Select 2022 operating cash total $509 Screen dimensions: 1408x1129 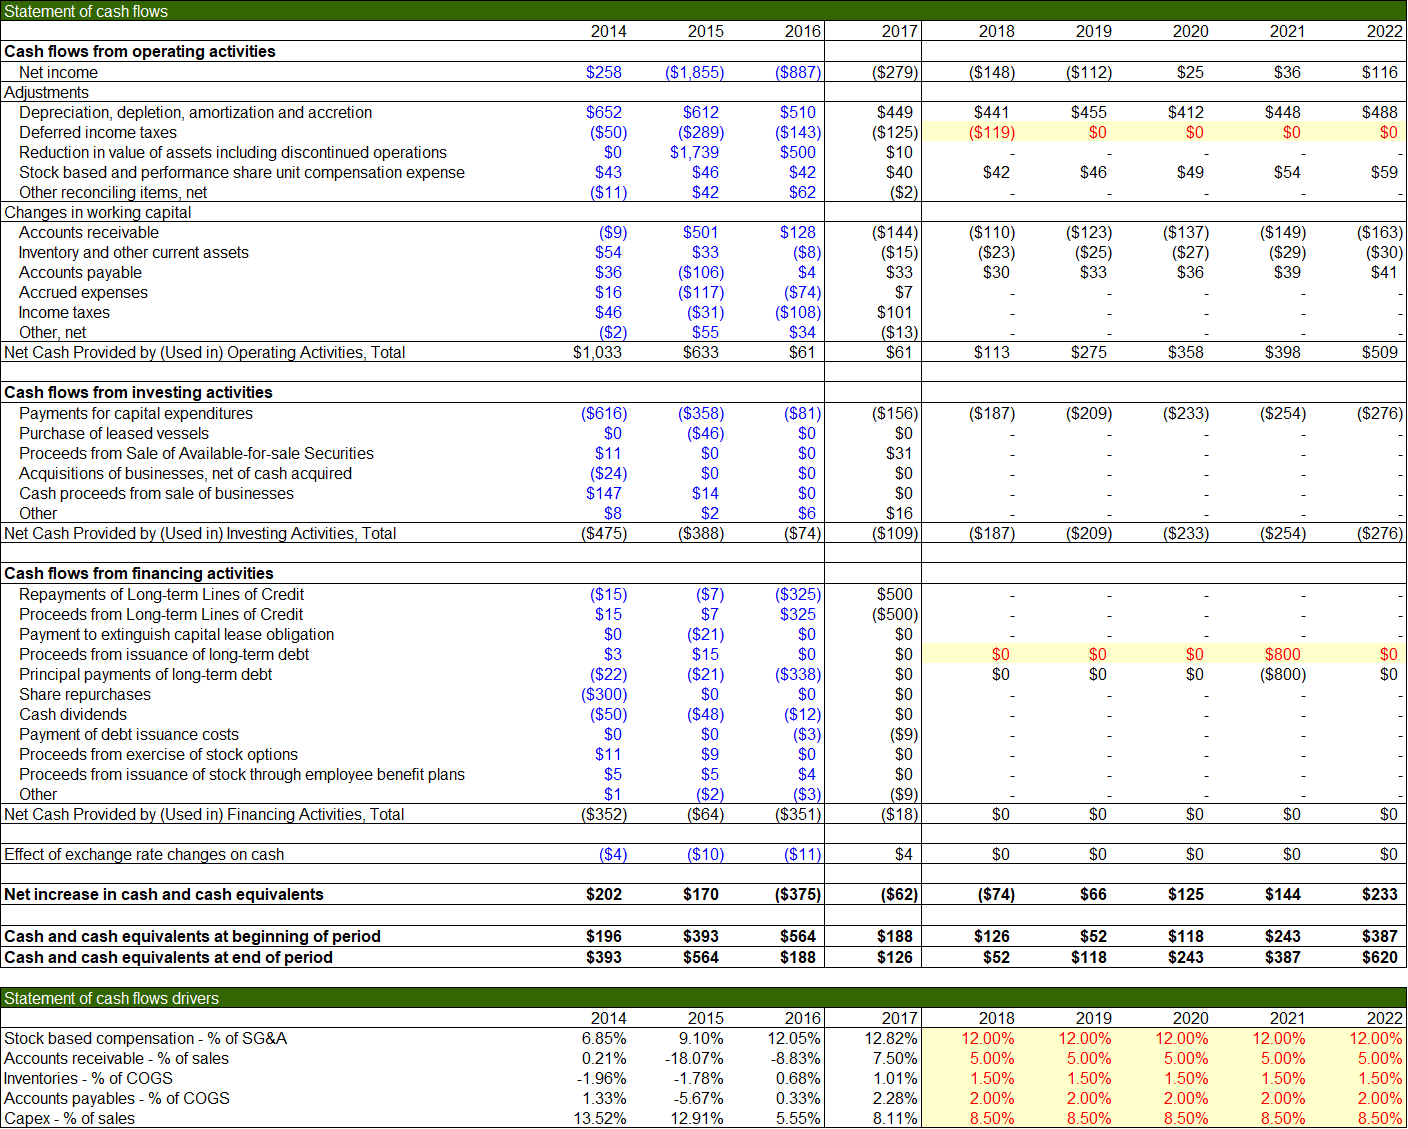(x=1379, y=352)
